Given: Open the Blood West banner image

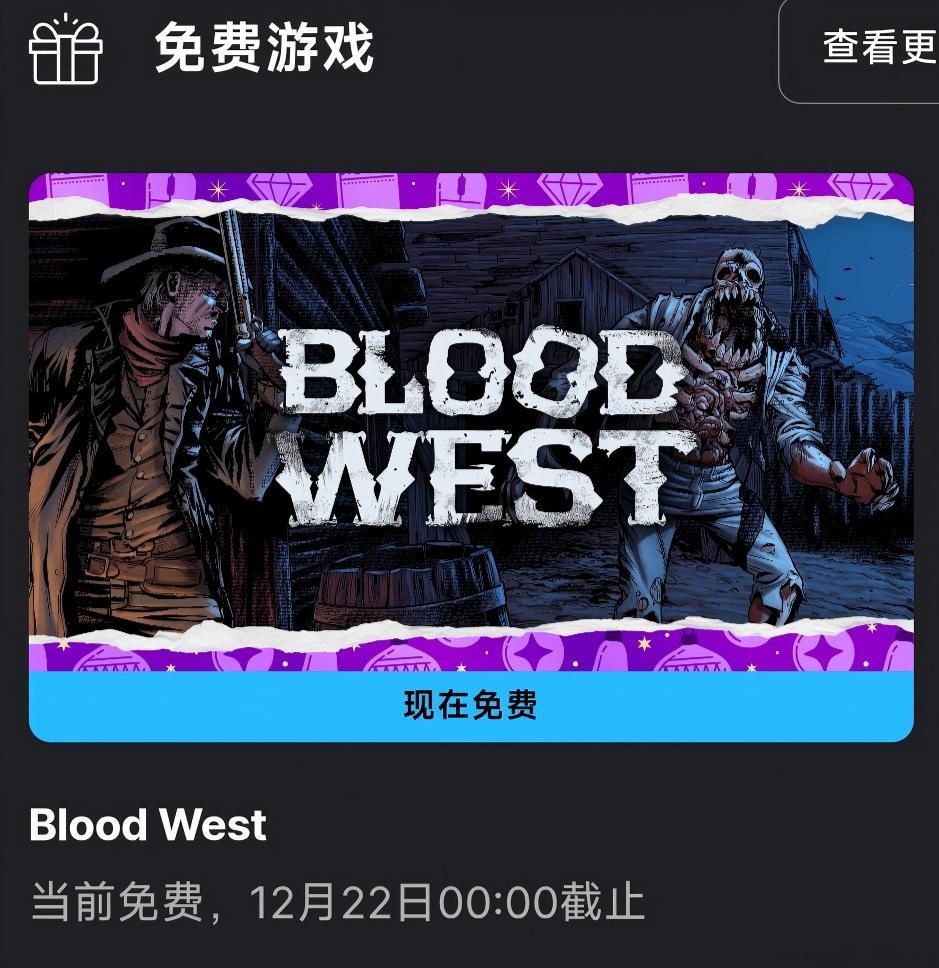Looking at the screenshot, I should coord(471,422).
